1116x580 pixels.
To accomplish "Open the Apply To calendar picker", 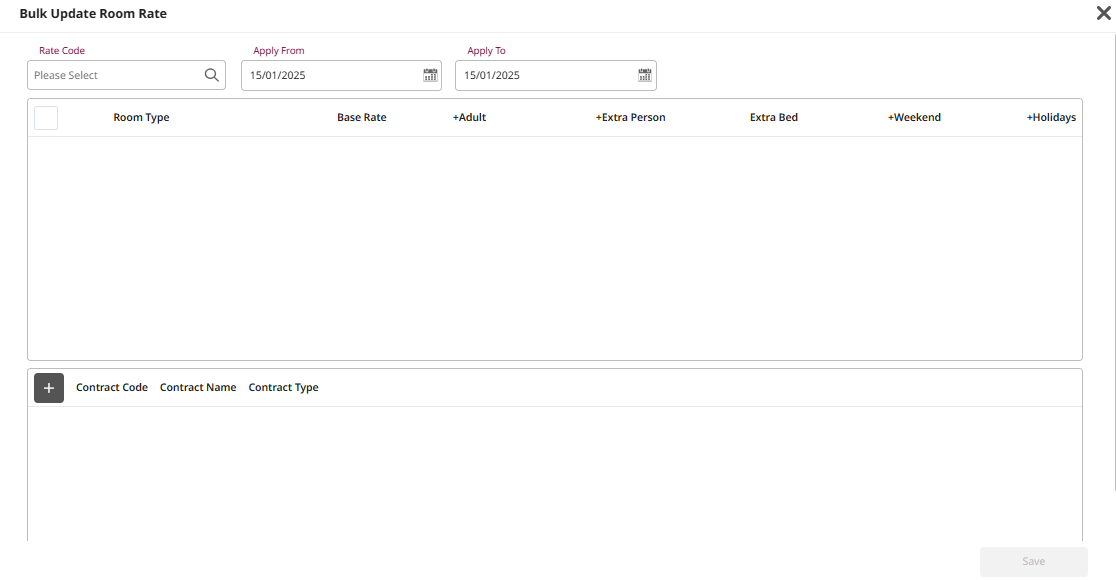I will pos(645,75).
